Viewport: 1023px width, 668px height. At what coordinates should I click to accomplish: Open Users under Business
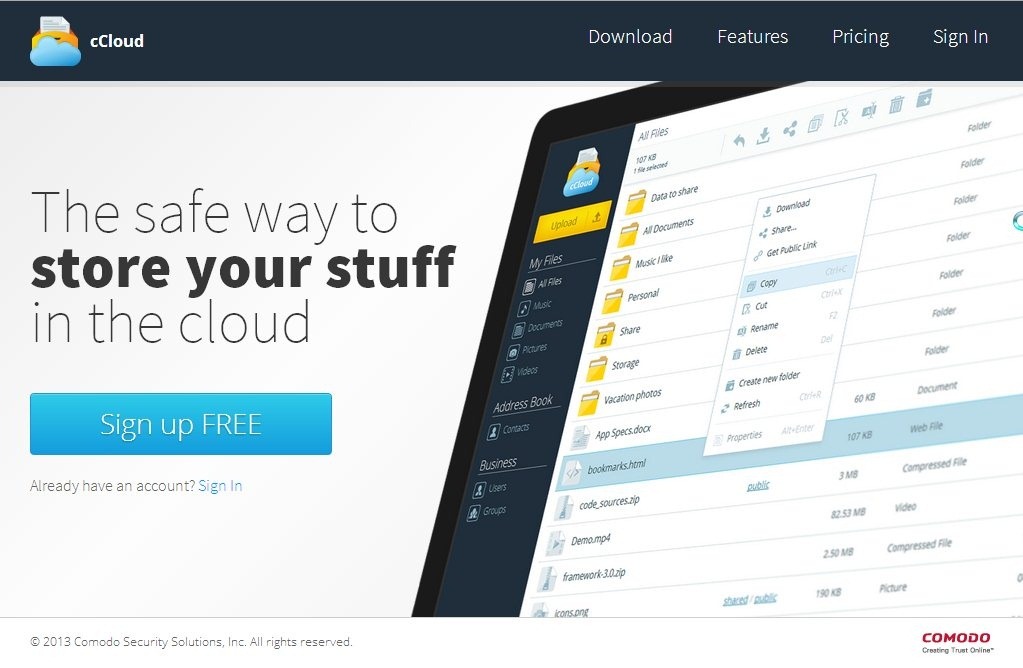pos(490,488)
